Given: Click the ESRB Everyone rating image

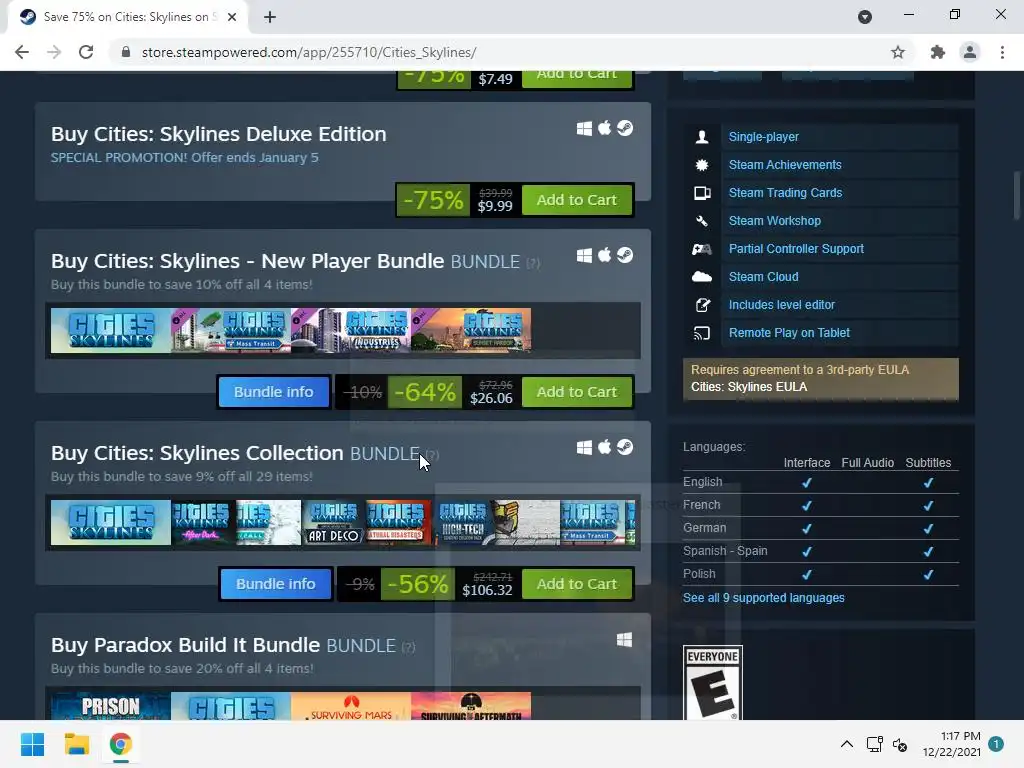Looking at the screenshot, I should pos(712,683).
